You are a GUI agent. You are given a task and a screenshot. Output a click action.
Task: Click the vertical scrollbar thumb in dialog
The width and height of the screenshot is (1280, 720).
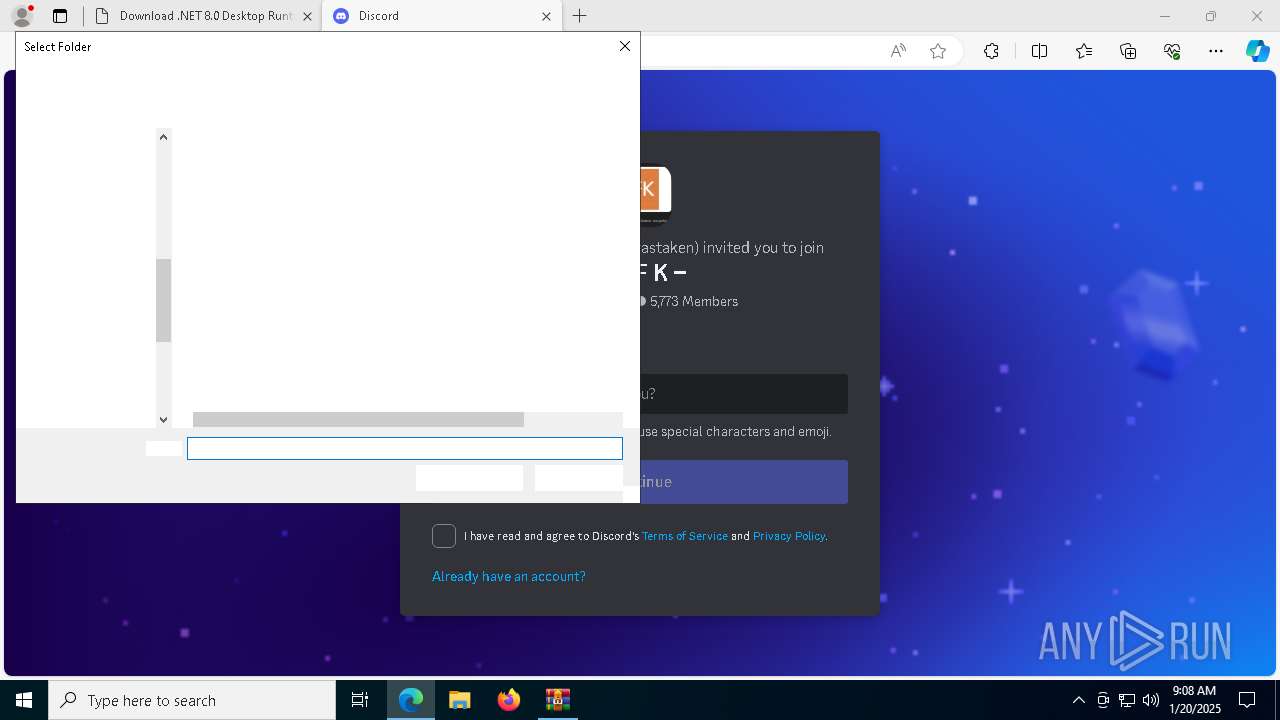[164, 300]
